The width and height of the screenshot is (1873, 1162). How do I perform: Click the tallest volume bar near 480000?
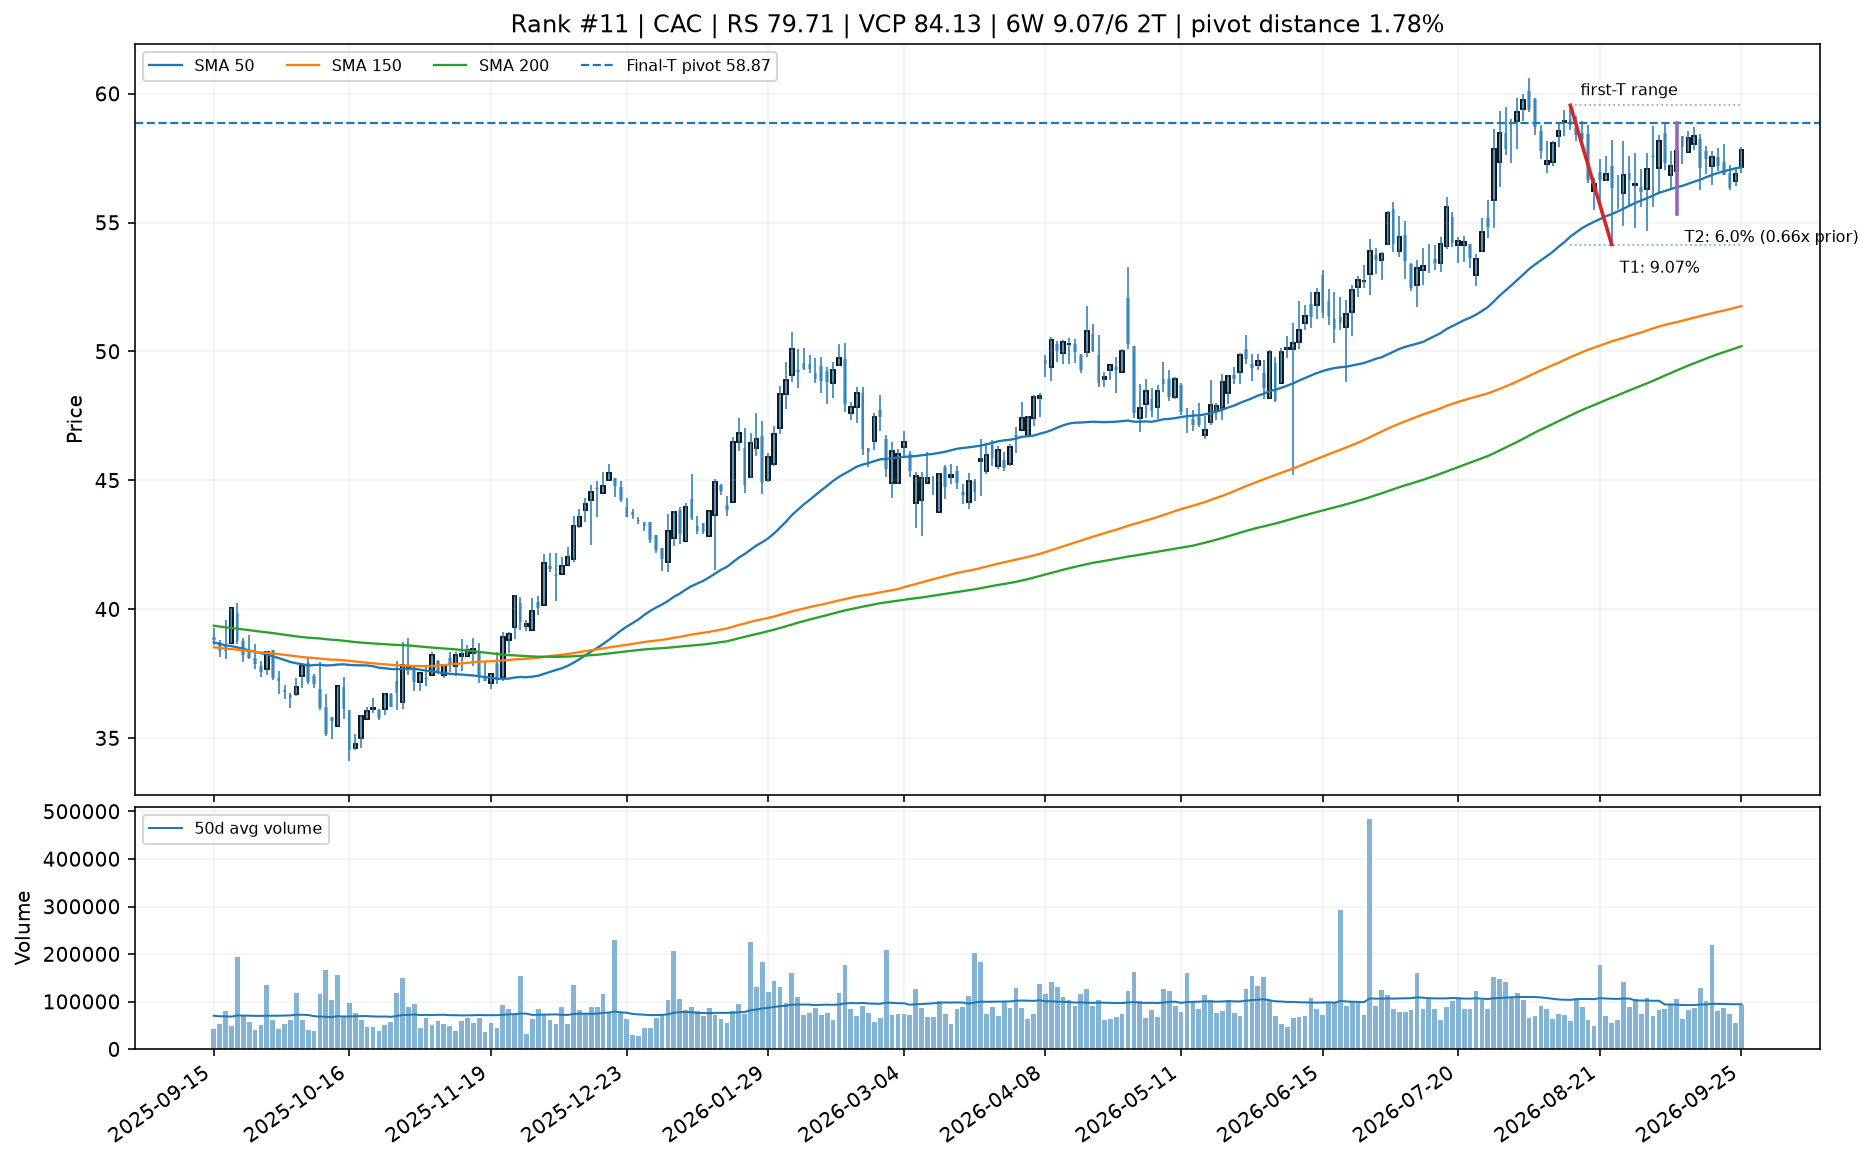1369,934
